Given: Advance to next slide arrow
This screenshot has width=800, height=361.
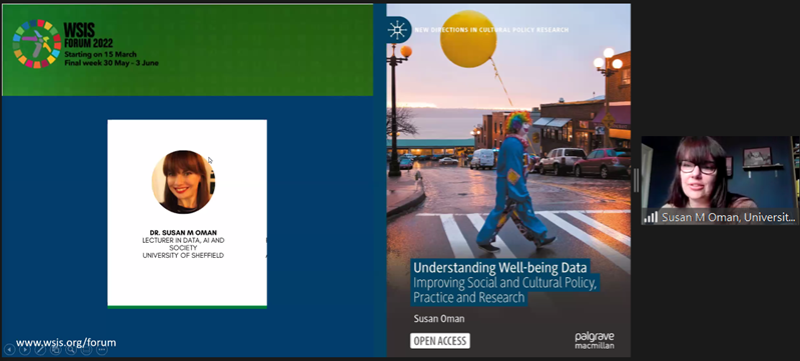Looking at the screenshot, I should 25,349.
